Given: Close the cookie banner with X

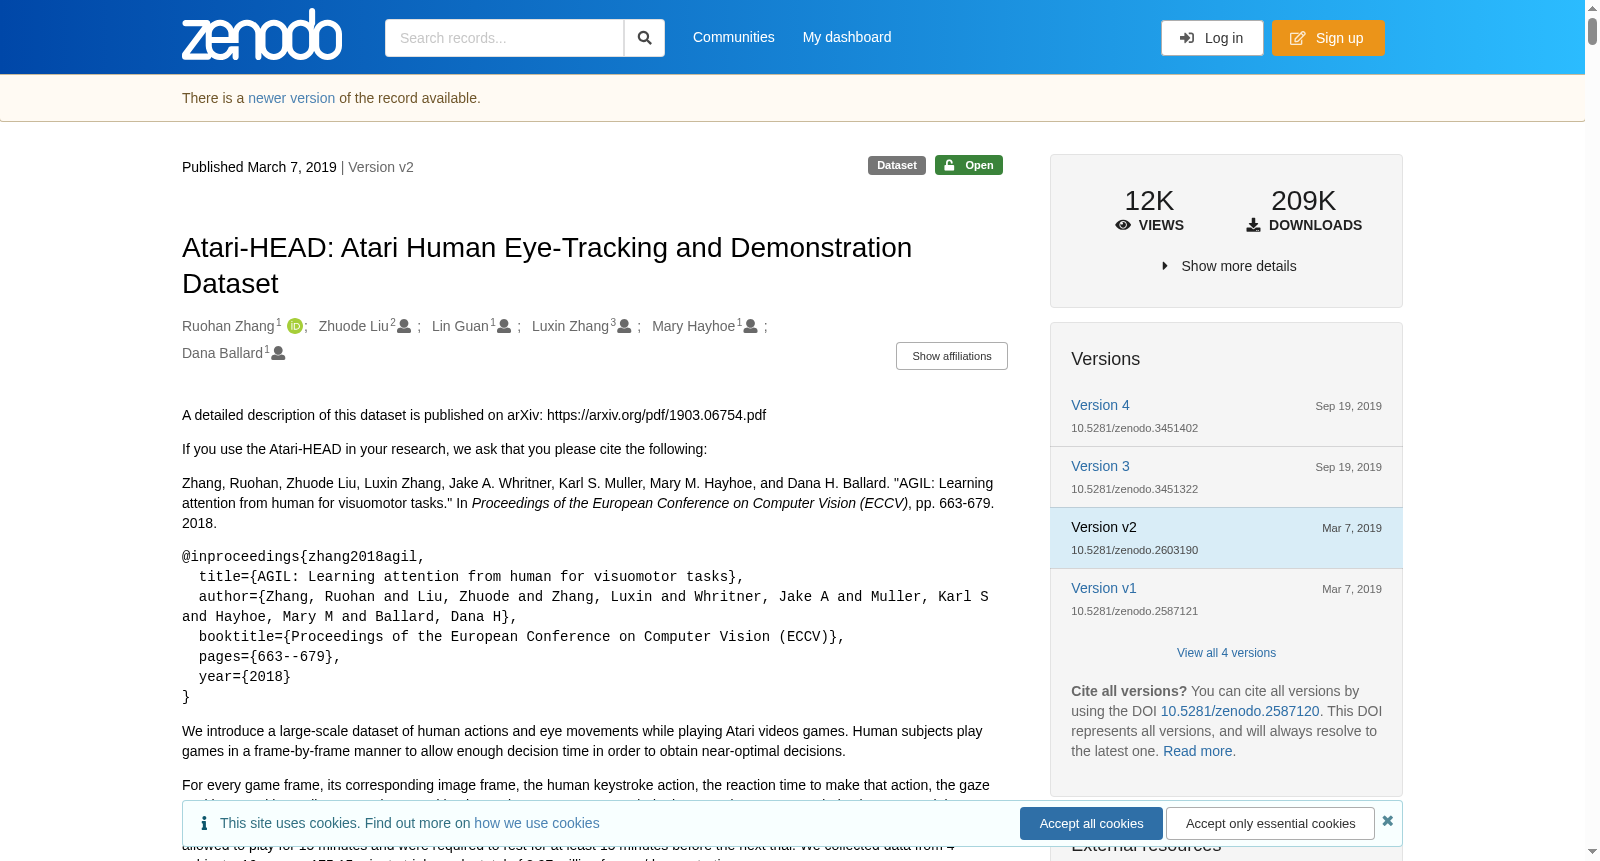Looking at the screenshot, I should [x=1387, y=820].
